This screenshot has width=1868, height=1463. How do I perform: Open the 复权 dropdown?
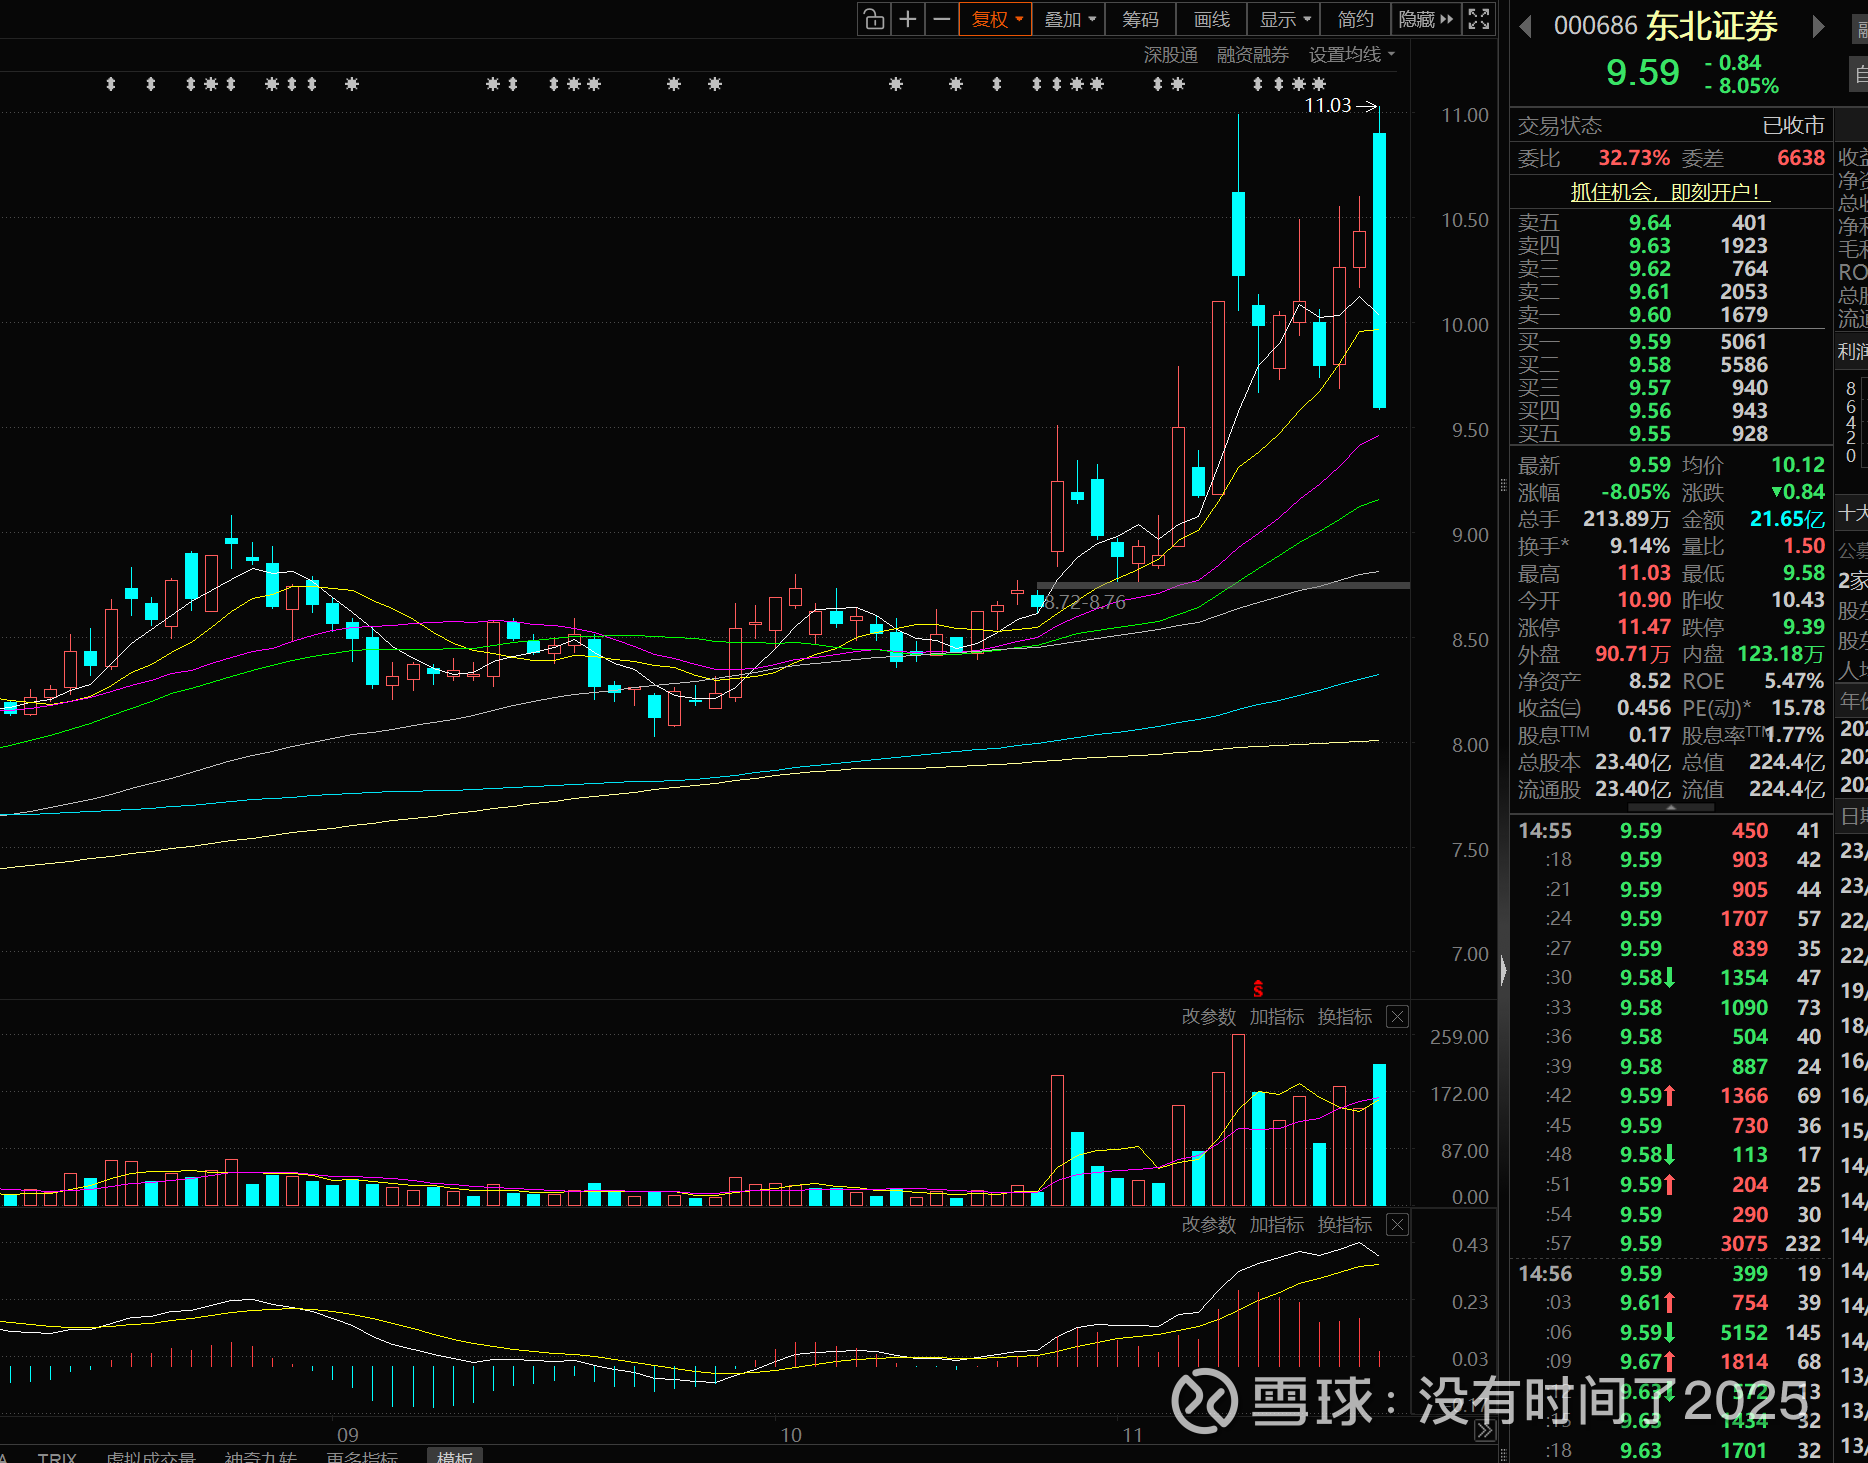tap(996, 19)
